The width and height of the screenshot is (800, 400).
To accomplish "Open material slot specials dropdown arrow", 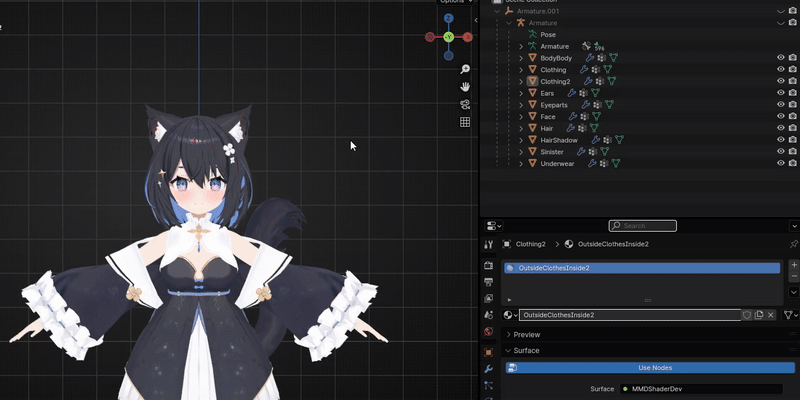I will point(793,292).
